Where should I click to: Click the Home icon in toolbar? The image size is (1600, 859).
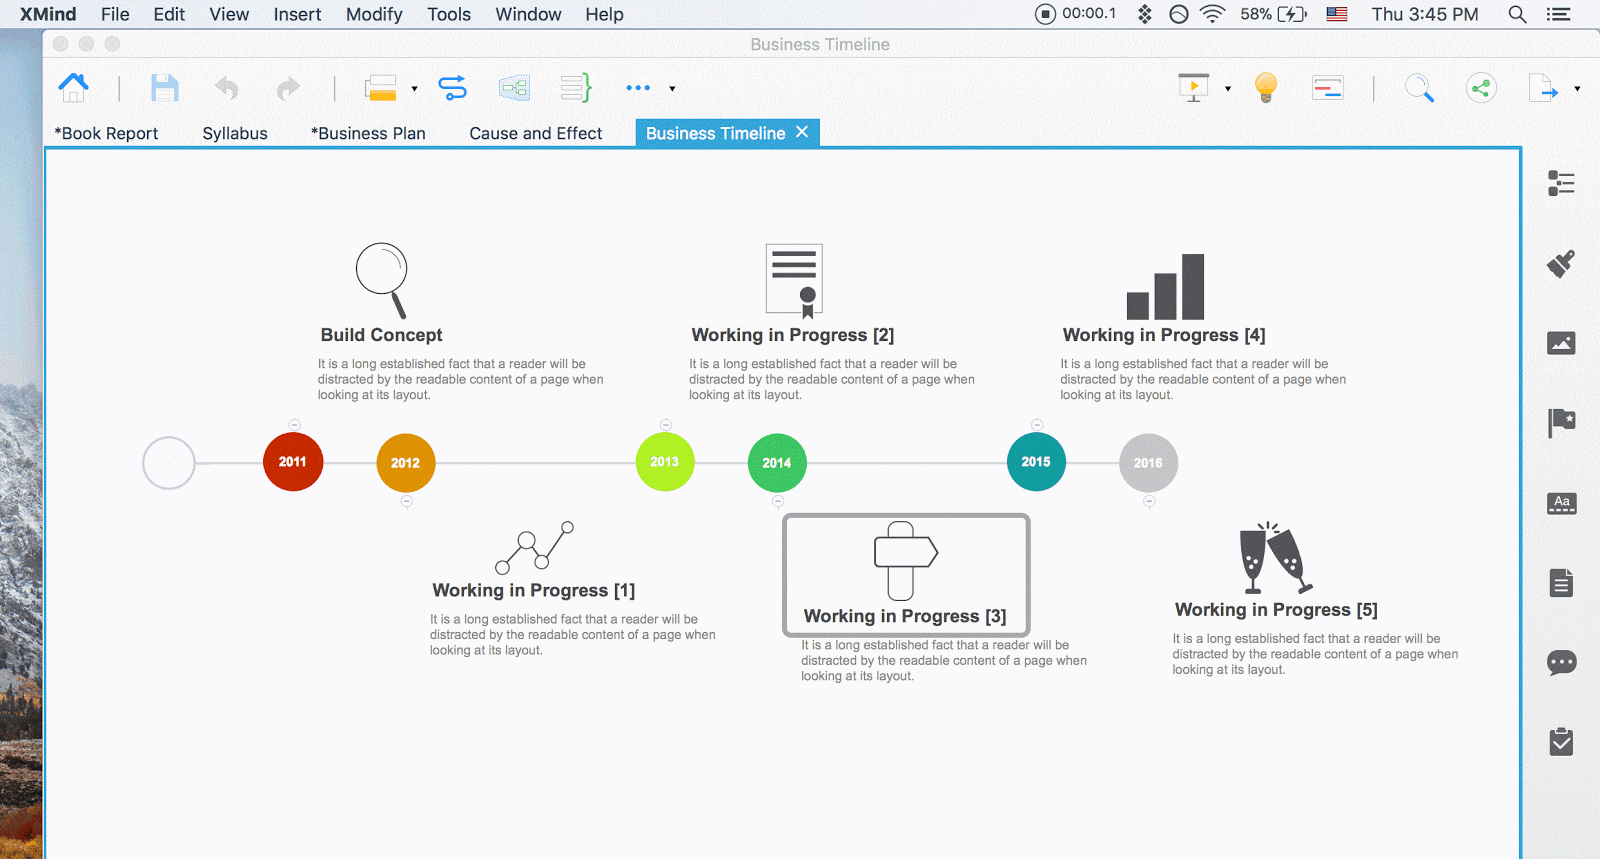tap(73, 88)
